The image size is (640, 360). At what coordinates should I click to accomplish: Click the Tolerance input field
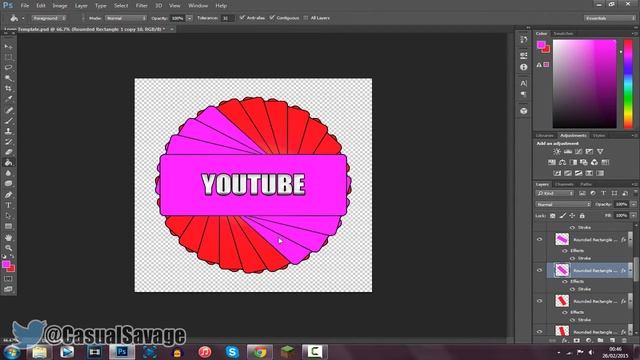click(x=228, y=18)
